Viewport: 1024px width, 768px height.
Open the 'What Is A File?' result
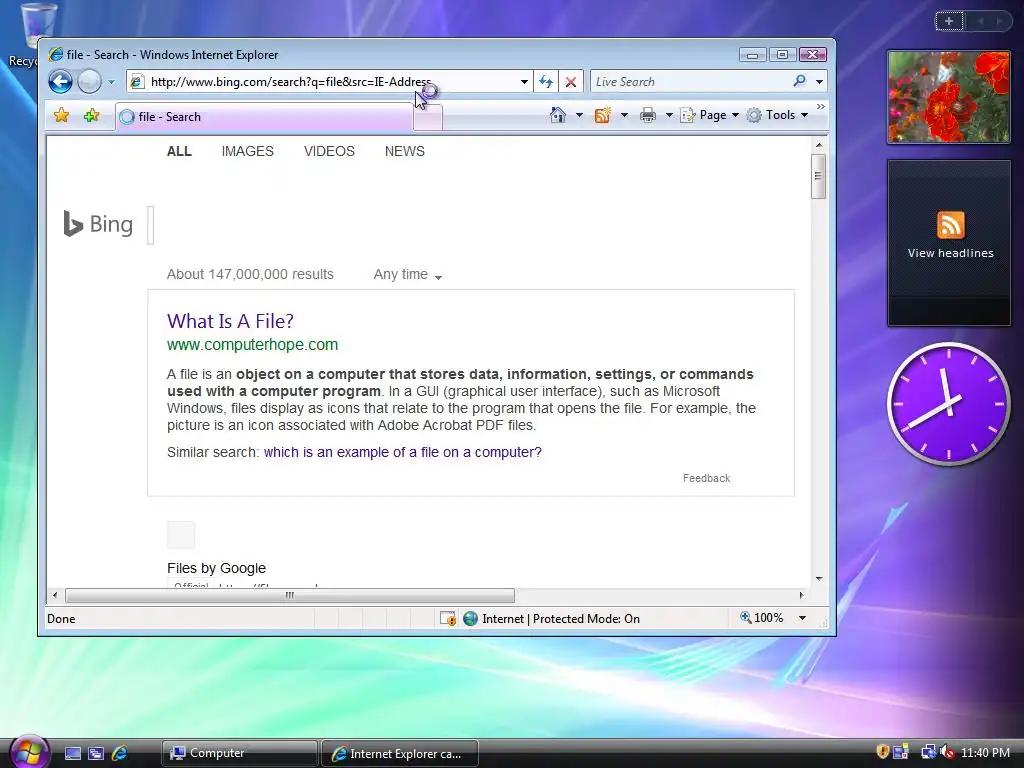[231, 321]
